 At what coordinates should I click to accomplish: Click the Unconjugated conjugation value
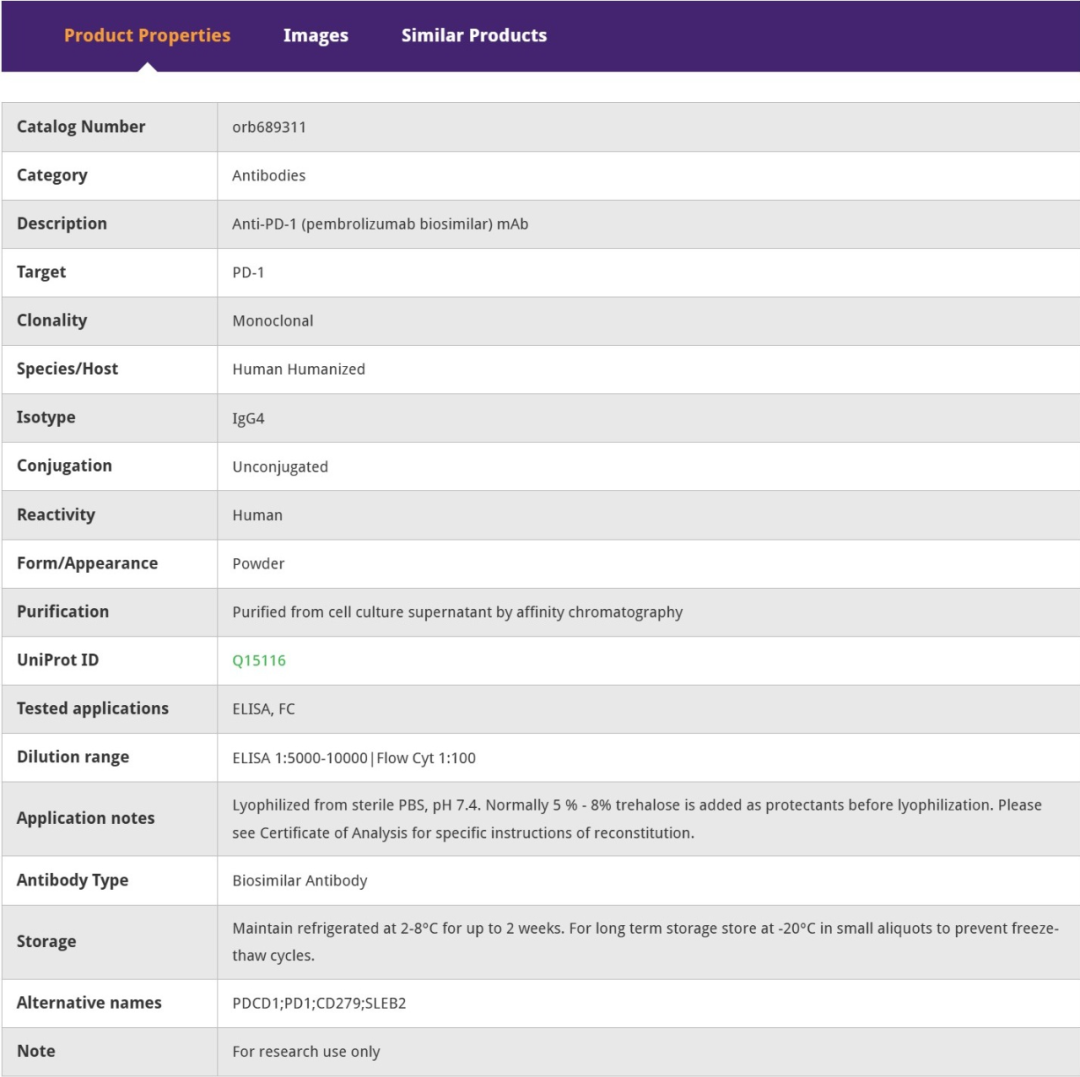[x=280, y=467]
